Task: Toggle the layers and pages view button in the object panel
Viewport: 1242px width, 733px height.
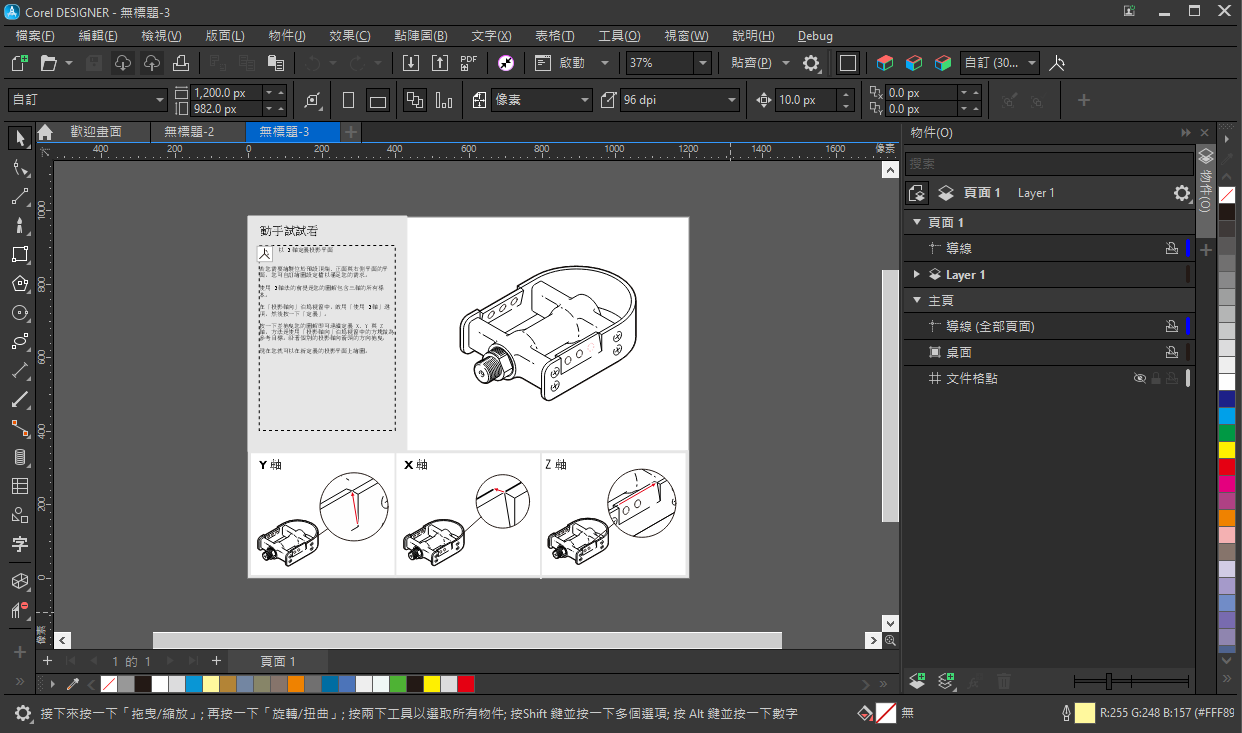Action: (917, 193)
